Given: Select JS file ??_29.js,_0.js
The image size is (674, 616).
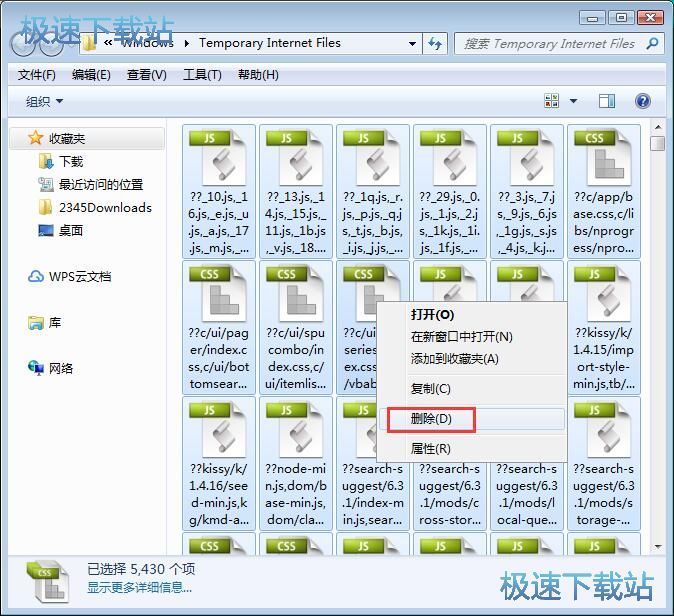Looking at the screenshot, I should [450, 192].
